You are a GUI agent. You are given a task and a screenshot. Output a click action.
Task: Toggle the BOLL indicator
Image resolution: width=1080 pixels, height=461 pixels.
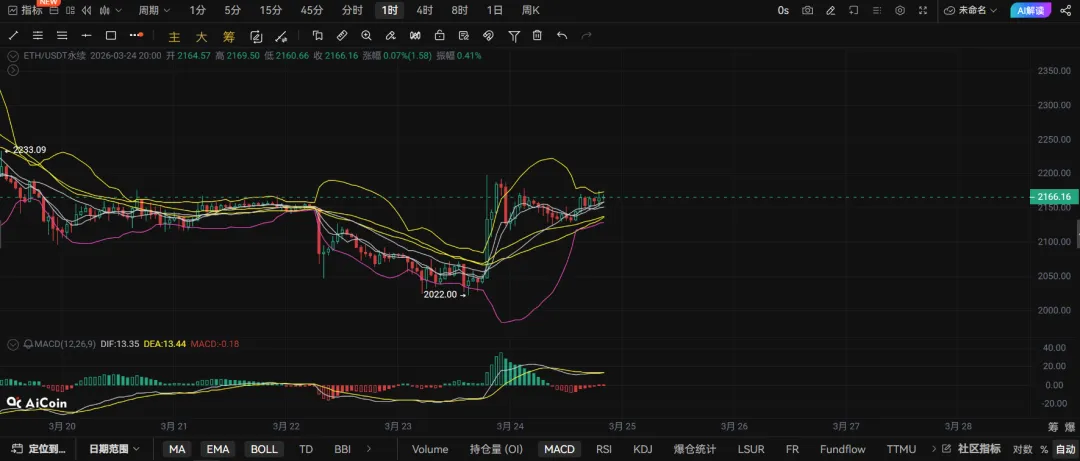click(x=264, y=449)
